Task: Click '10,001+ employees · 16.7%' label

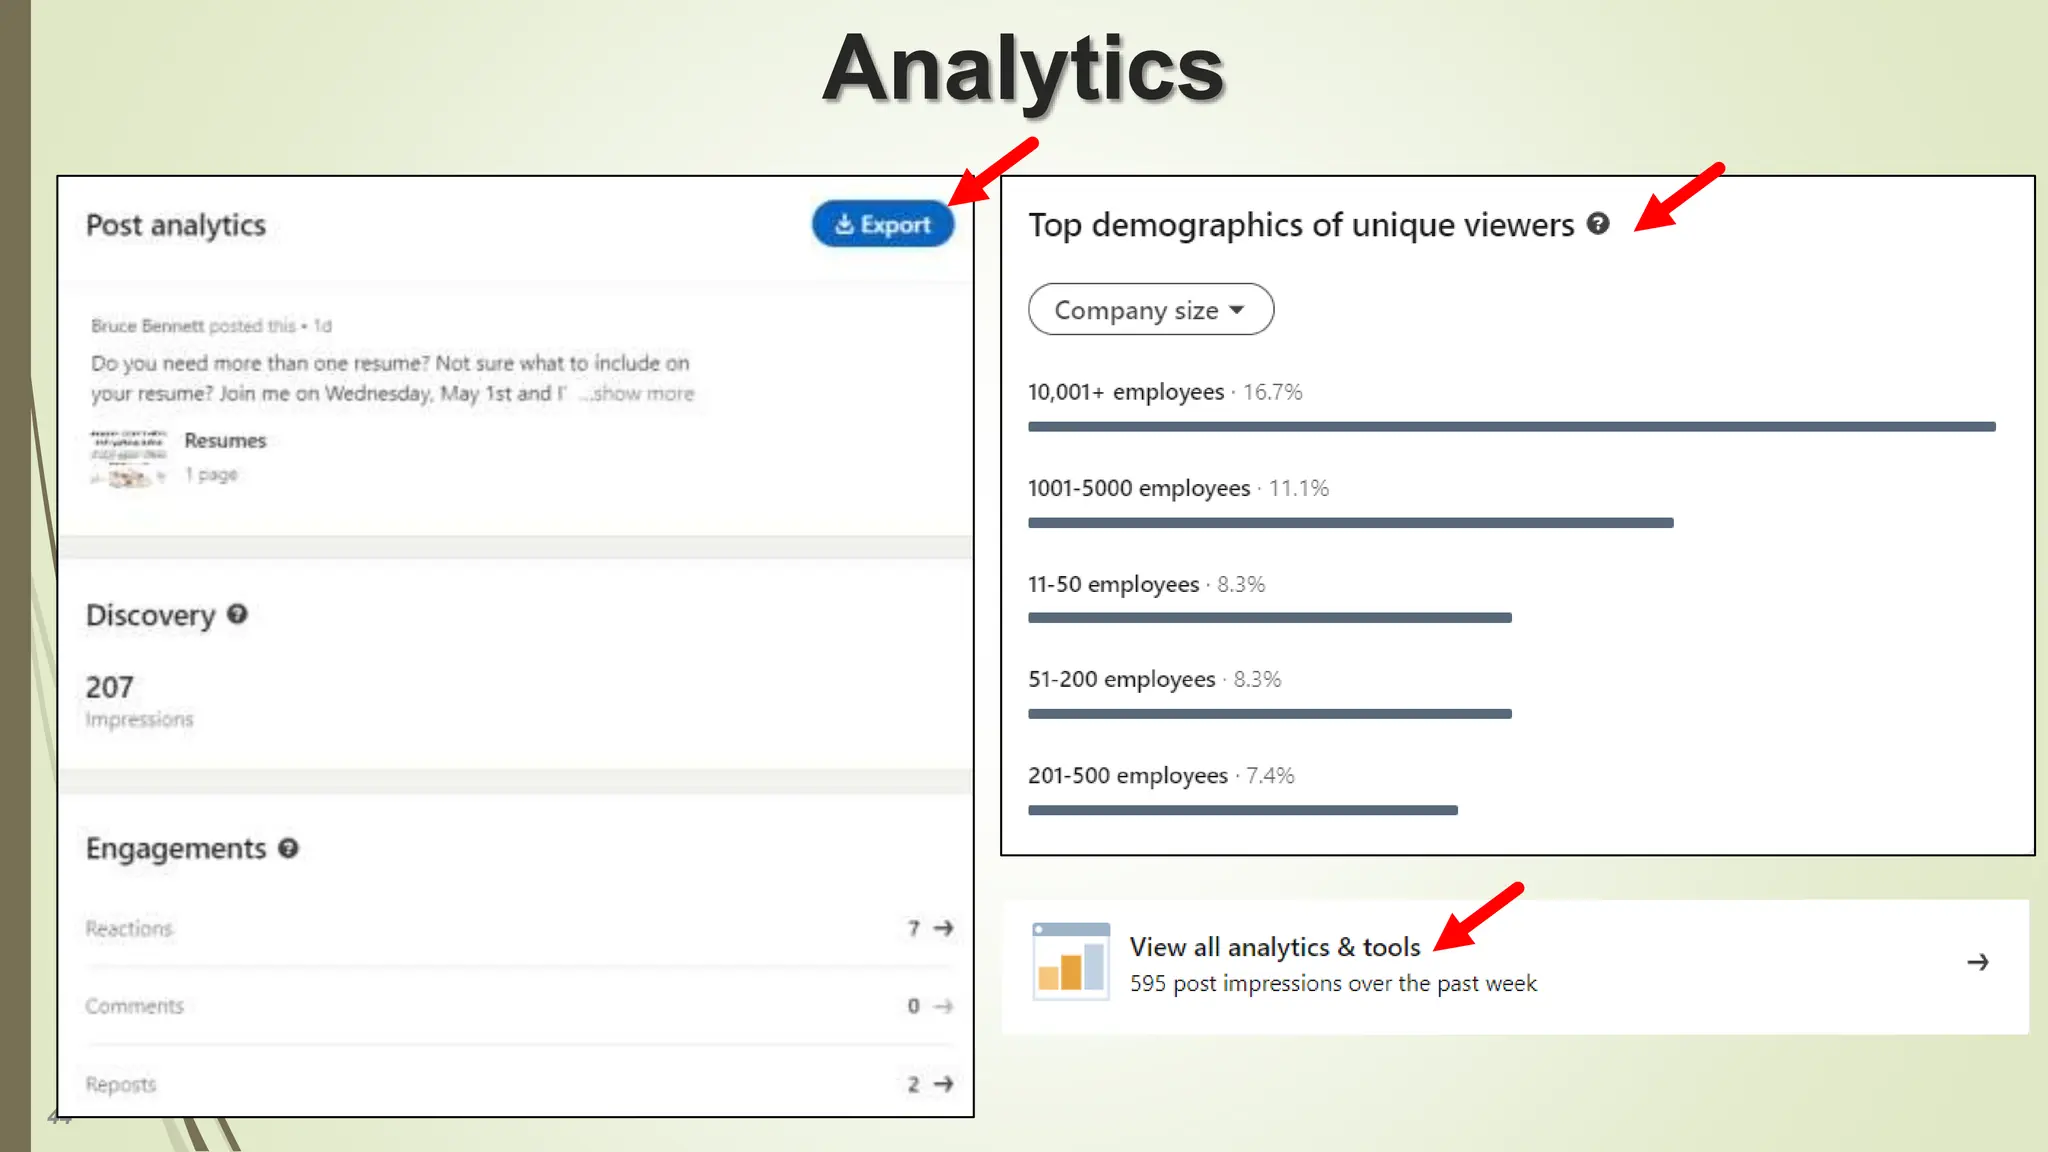Action: (x=1165, y=392)
